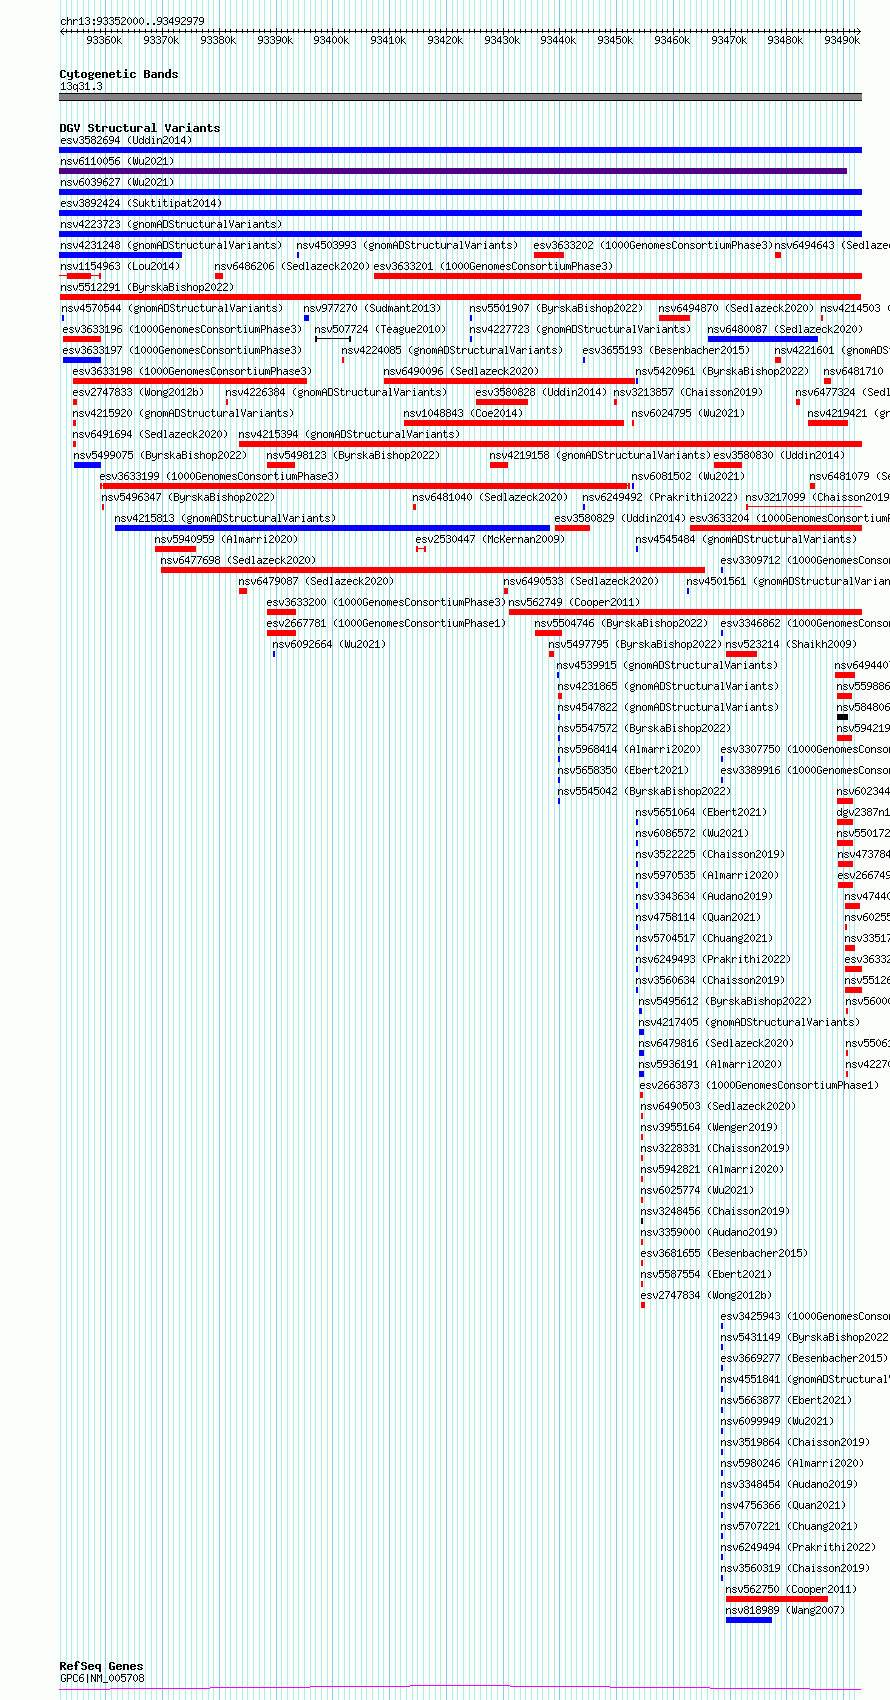Select esv3633197 variant label

(x=182, y=350)
